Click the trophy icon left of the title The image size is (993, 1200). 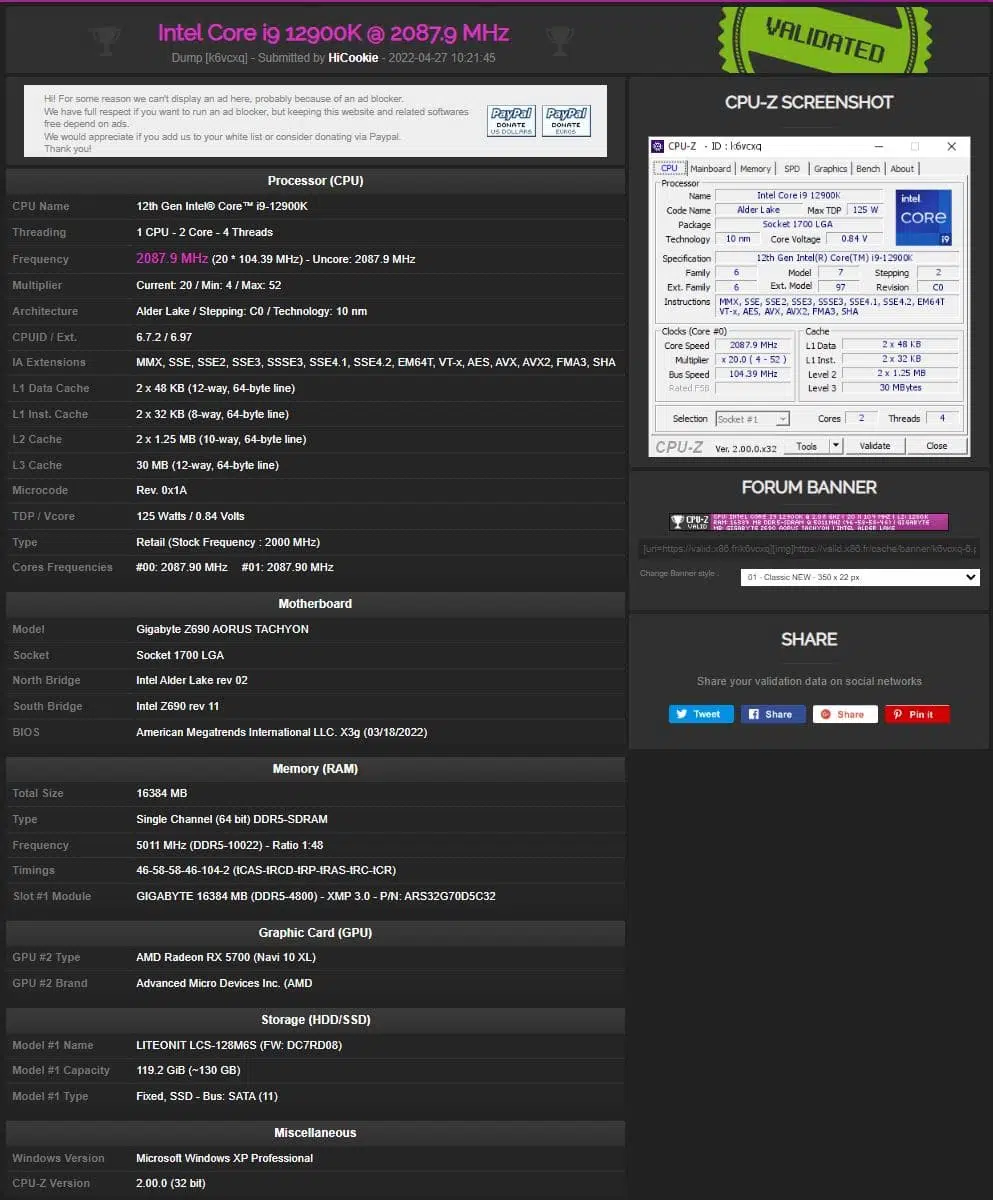coord(105,39)
